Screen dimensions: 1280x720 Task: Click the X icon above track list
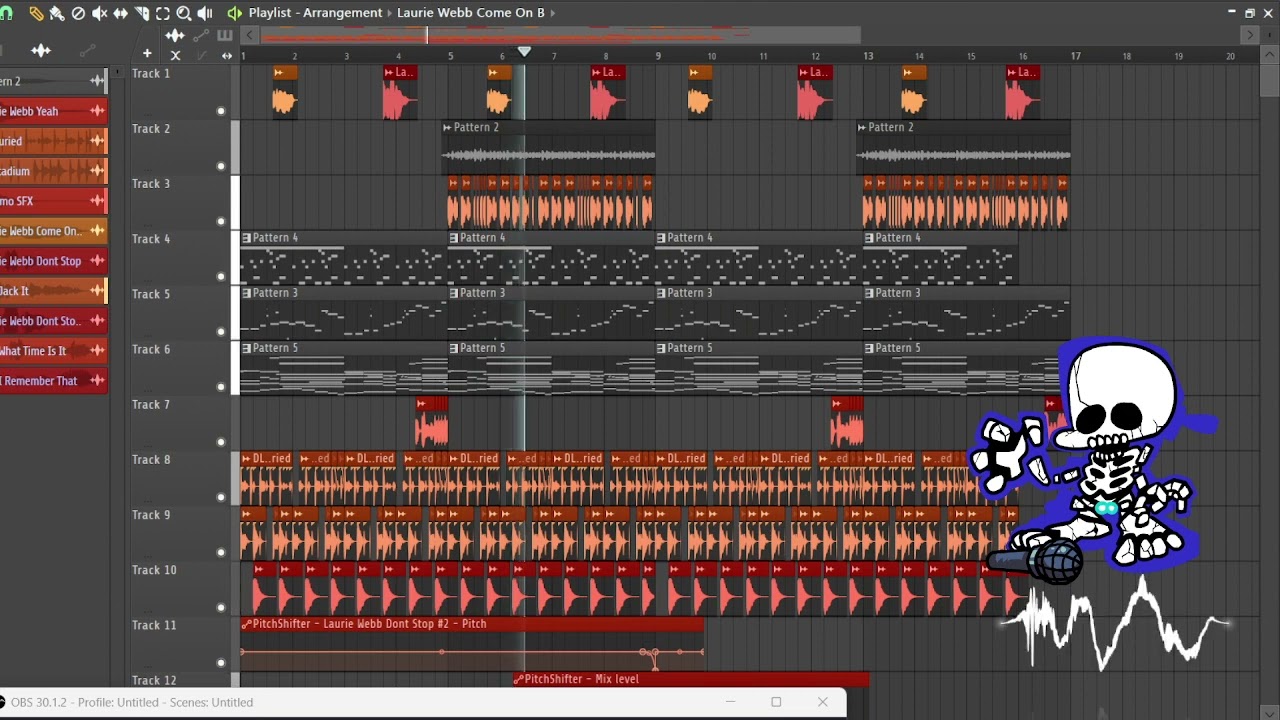click(175, 55)
